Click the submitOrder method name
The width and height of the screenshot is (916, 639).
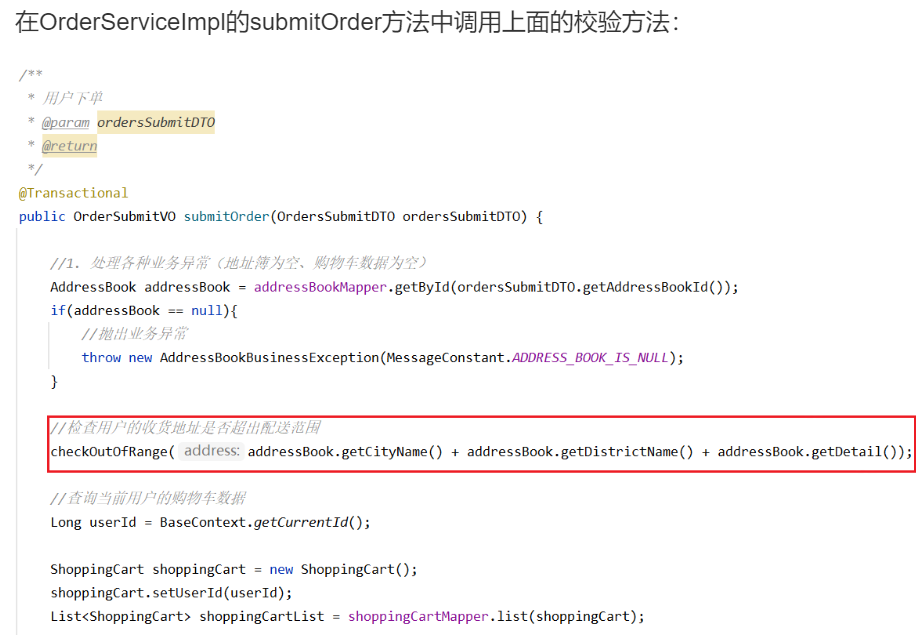coord(227,216)
